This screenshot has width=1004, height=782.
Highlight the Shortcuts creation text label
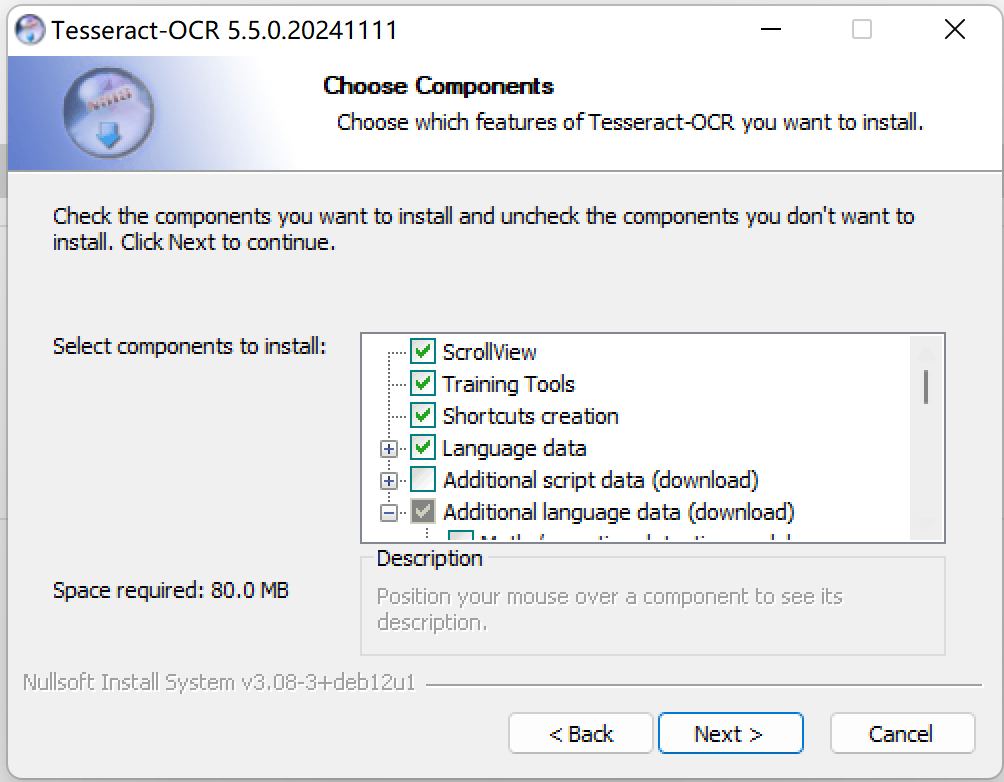point(531,416)
